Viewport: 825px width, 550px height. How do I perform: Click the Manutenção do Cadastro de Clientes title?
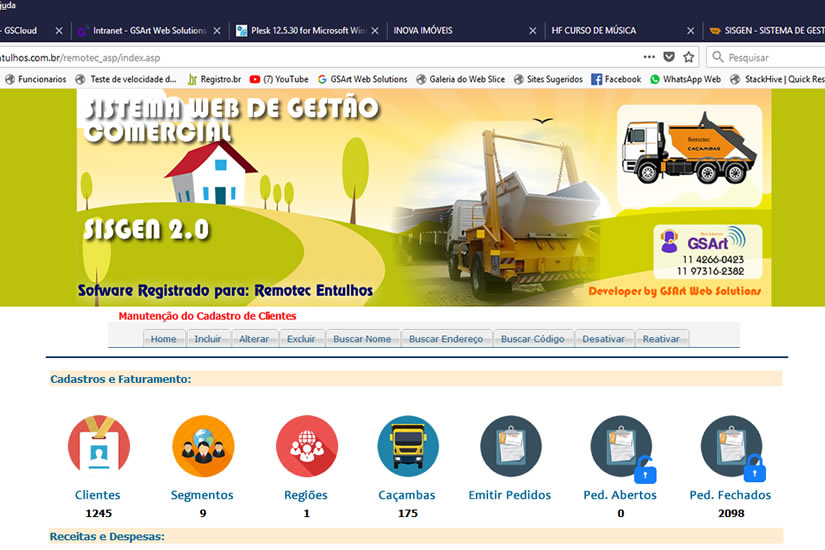click(x=207, y=316)
